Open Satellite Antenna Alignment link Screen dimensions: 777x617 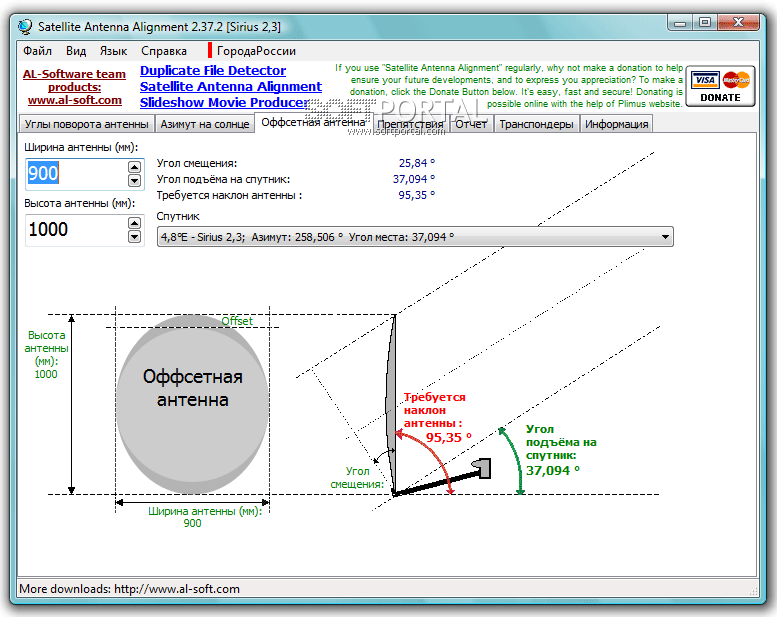[x=230, y=87]
